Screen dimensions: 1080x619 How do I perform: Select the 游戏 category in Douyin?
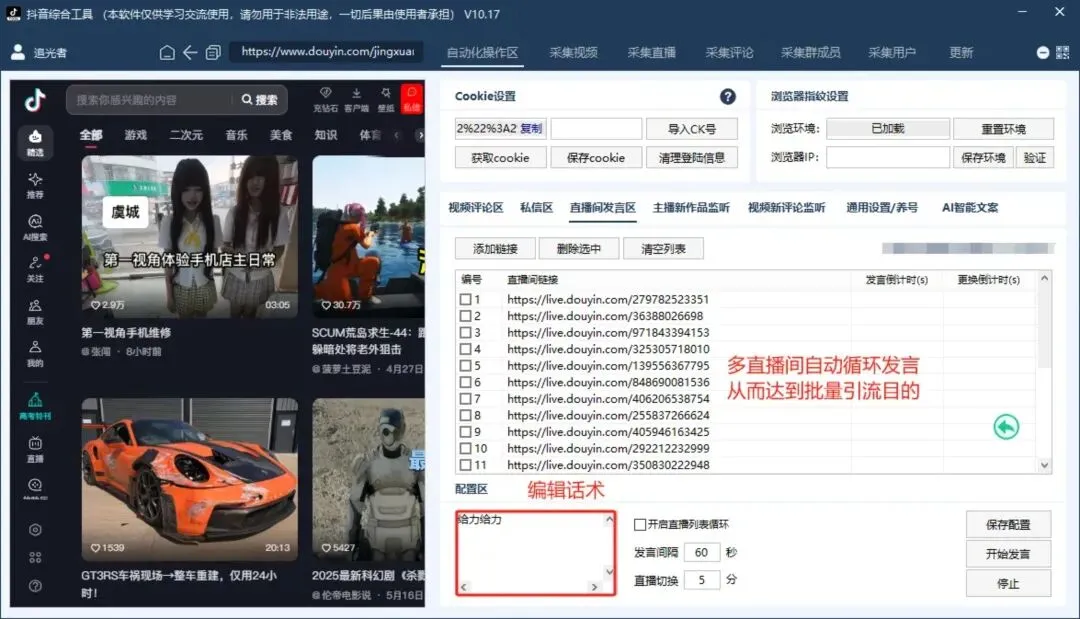tap(136, 135)
